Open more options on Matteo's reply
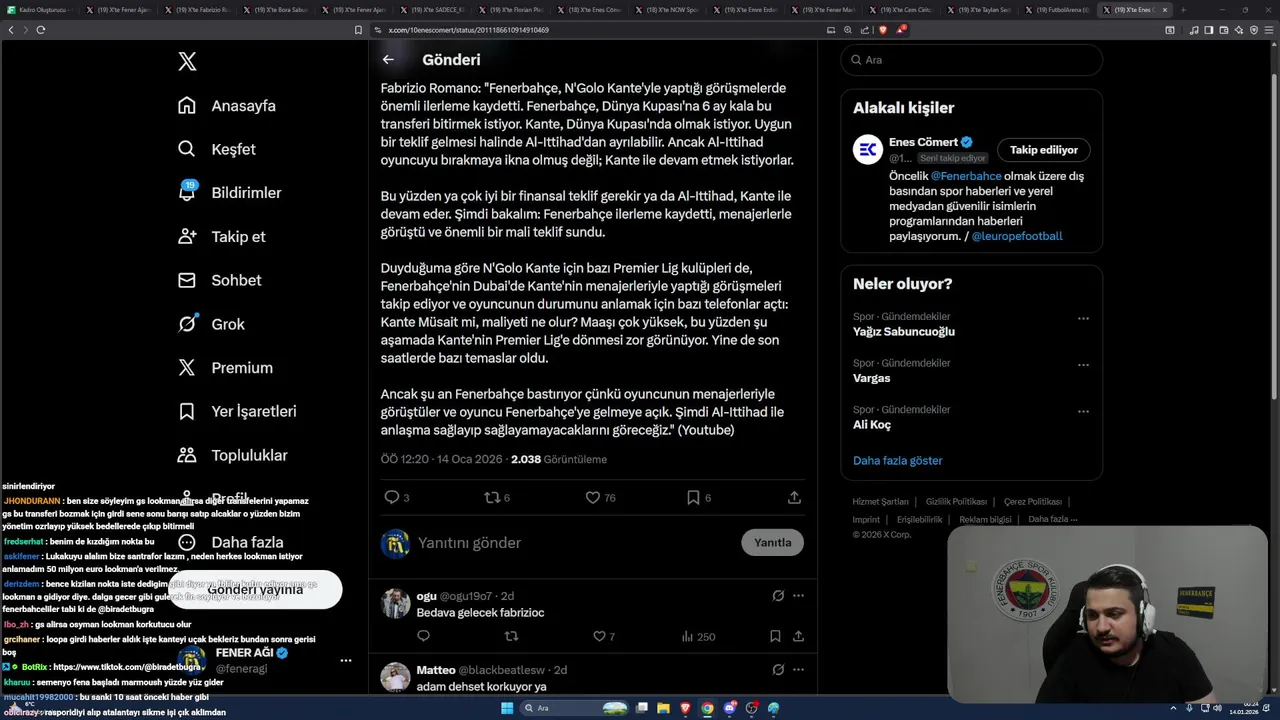This screenshot has width=1280, height=720. (798, 670)
